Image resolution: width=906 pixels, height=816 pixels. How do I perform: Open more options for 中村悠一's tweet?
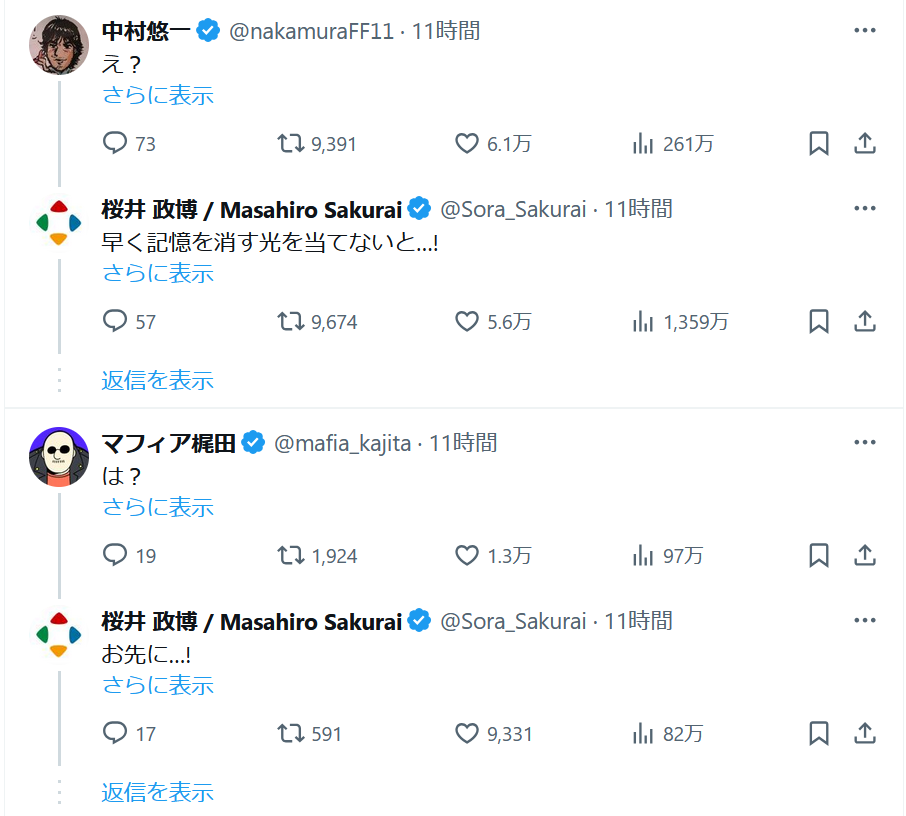point(865,30)
